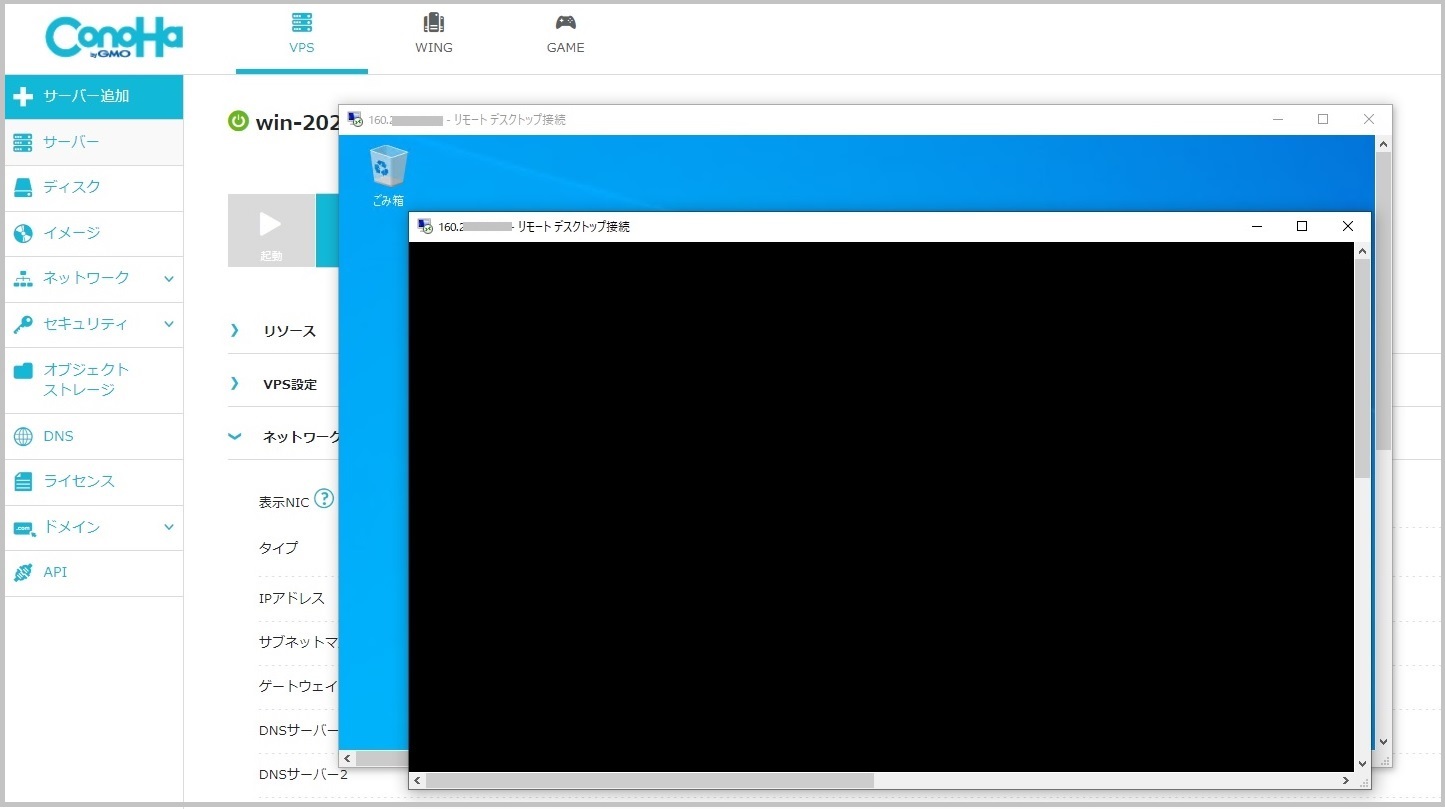The height and width of the screenshot is (809, 1445).
Task: Open DNS in the sidebar
Action: pos(94,436)
